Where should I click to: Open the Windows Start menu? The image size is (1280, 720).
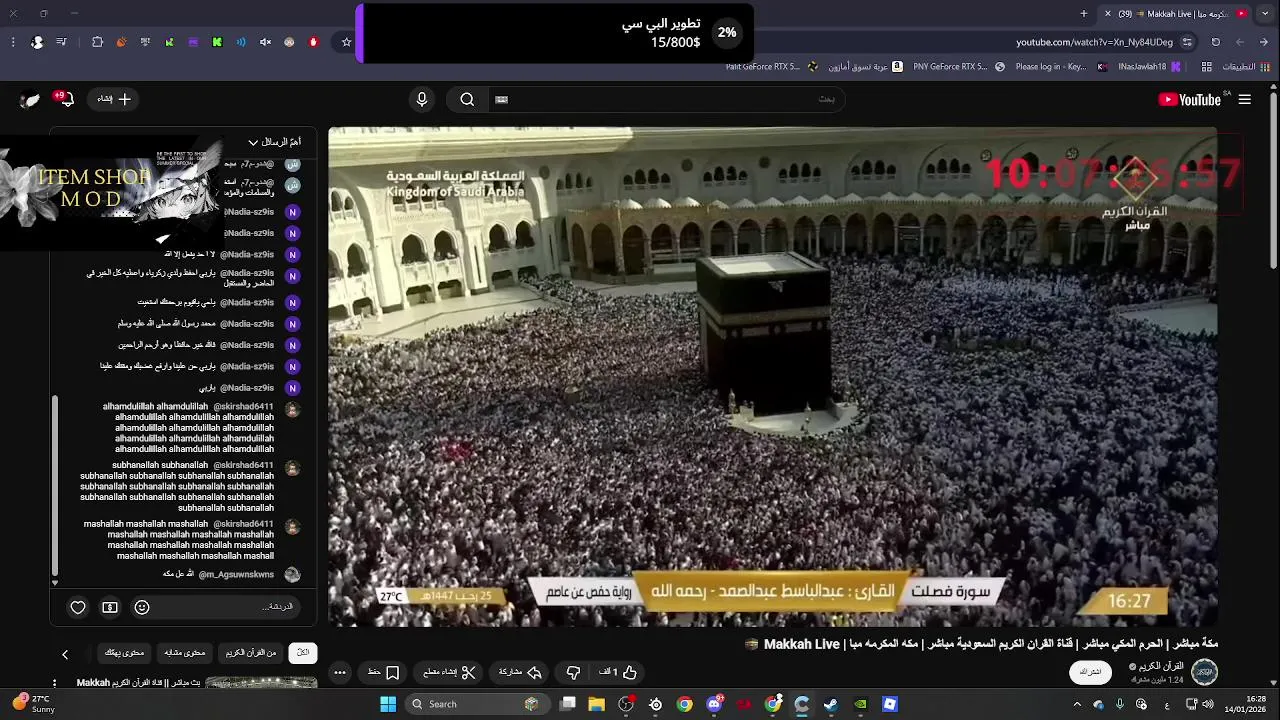388,704
